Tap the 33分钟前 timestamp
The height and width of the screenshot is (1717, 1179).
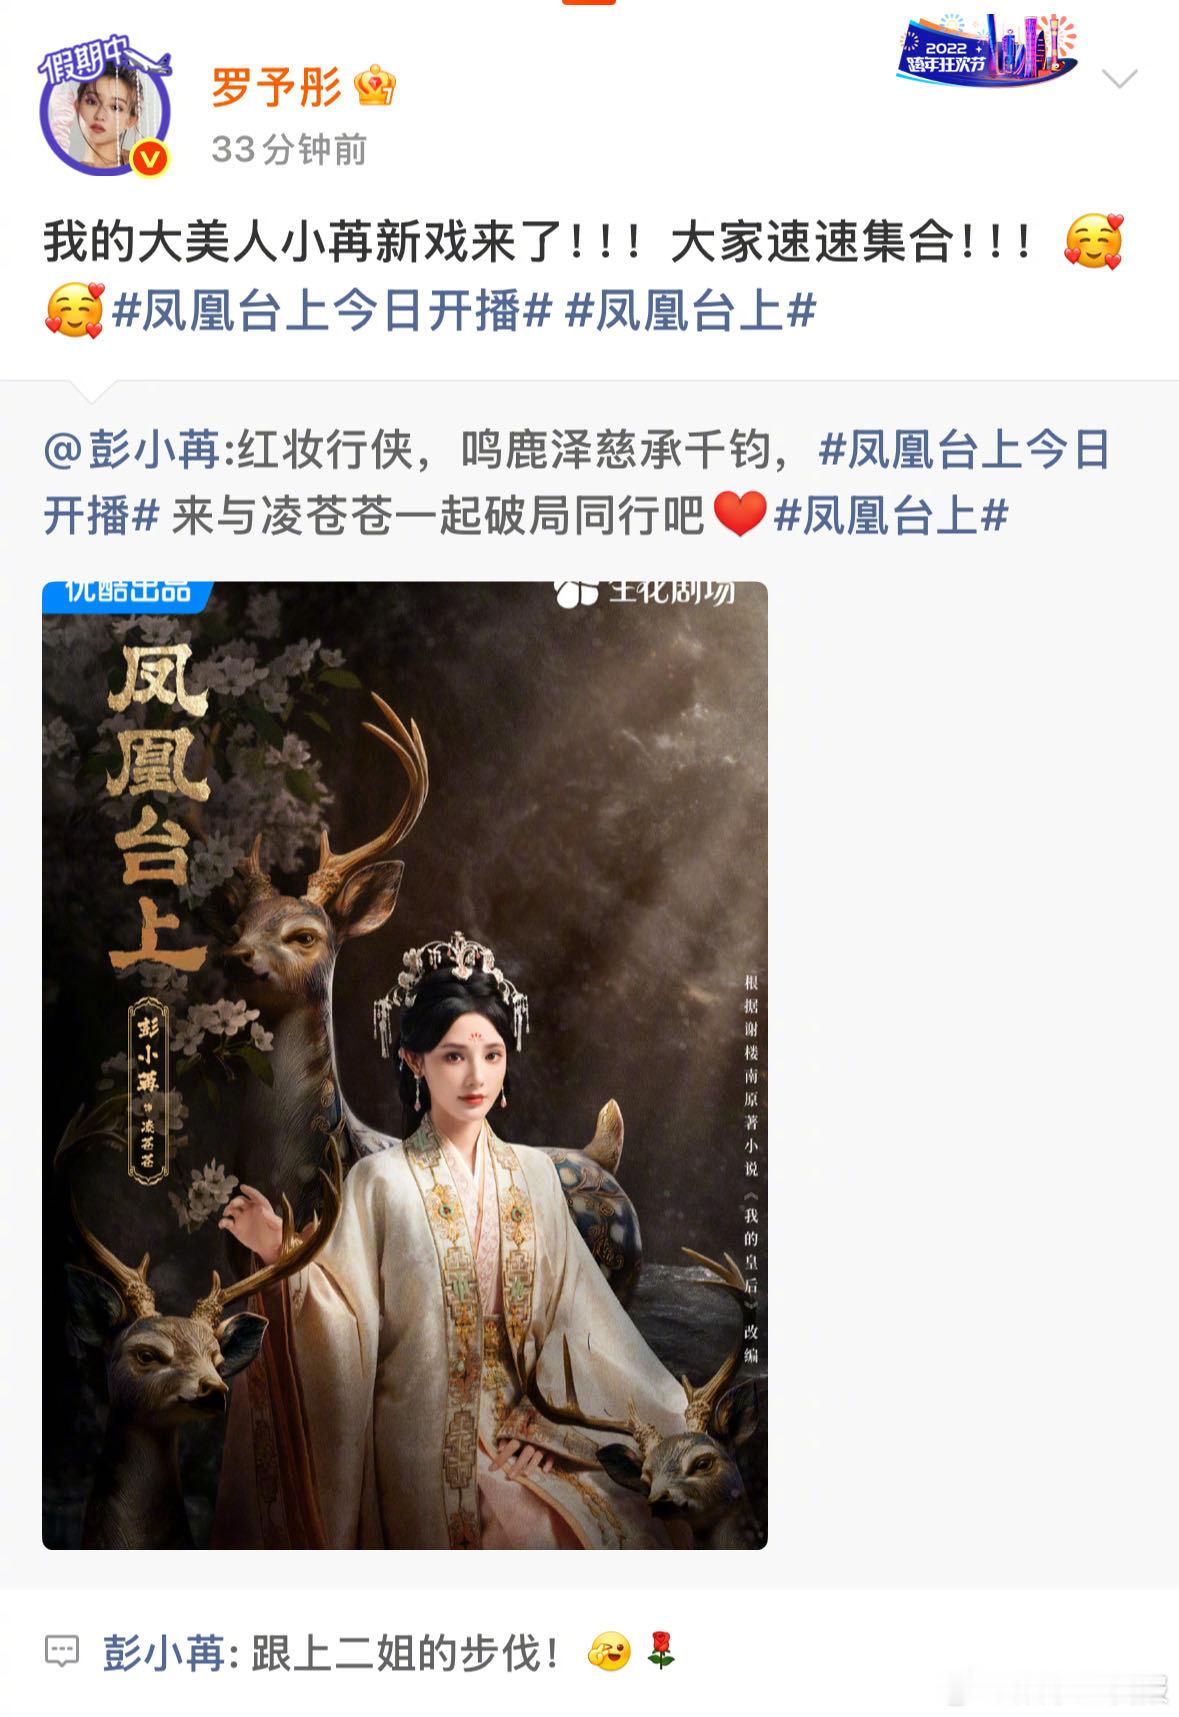pyautogui.click(x=289, y=150)
